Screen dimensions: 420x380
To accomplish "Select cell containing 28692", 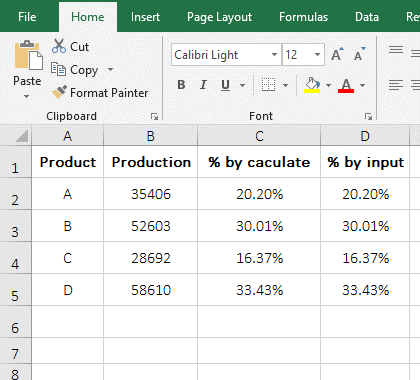I will [x=151, y=258].
